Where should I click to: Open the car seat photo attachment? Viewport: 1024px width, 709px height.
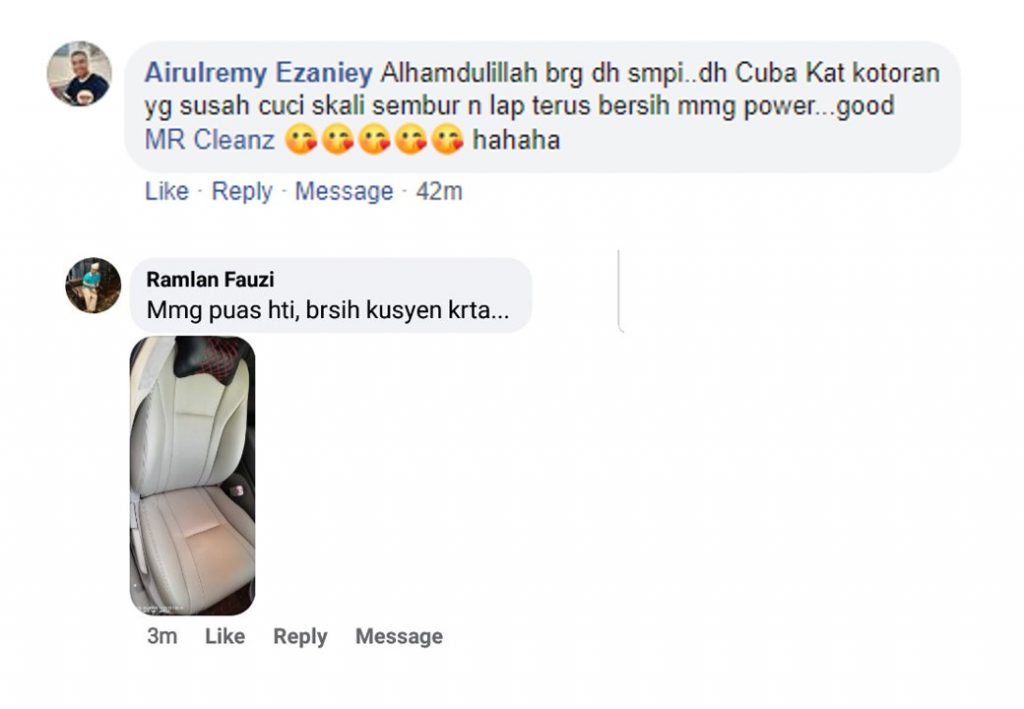193,476
